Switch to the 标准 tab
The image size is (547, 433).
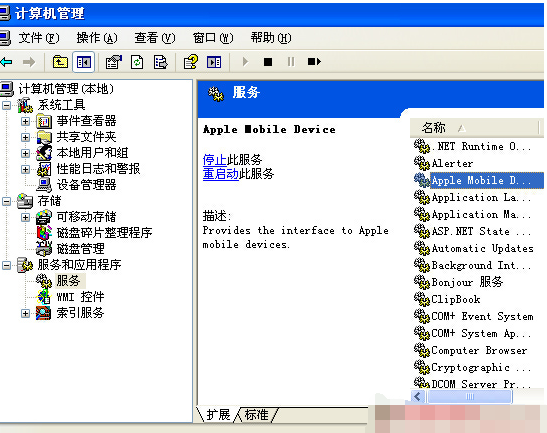click(257, 415)
